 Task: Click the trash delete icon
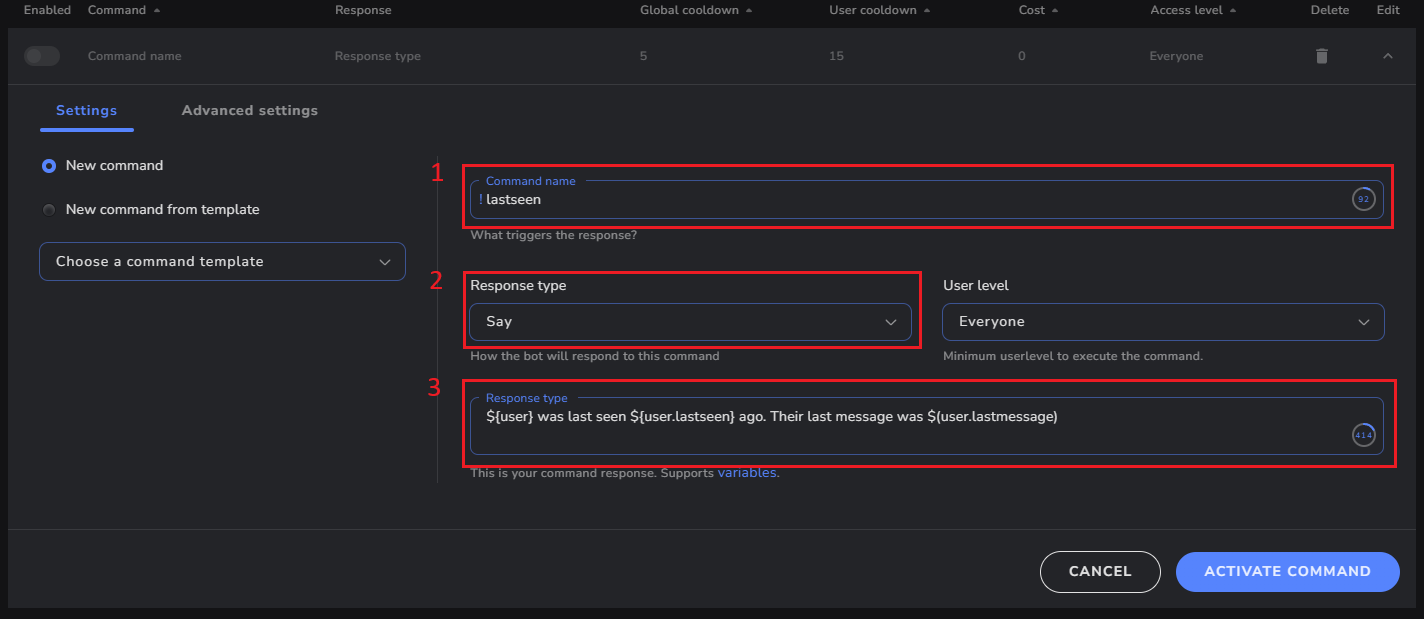point(1321,56)
